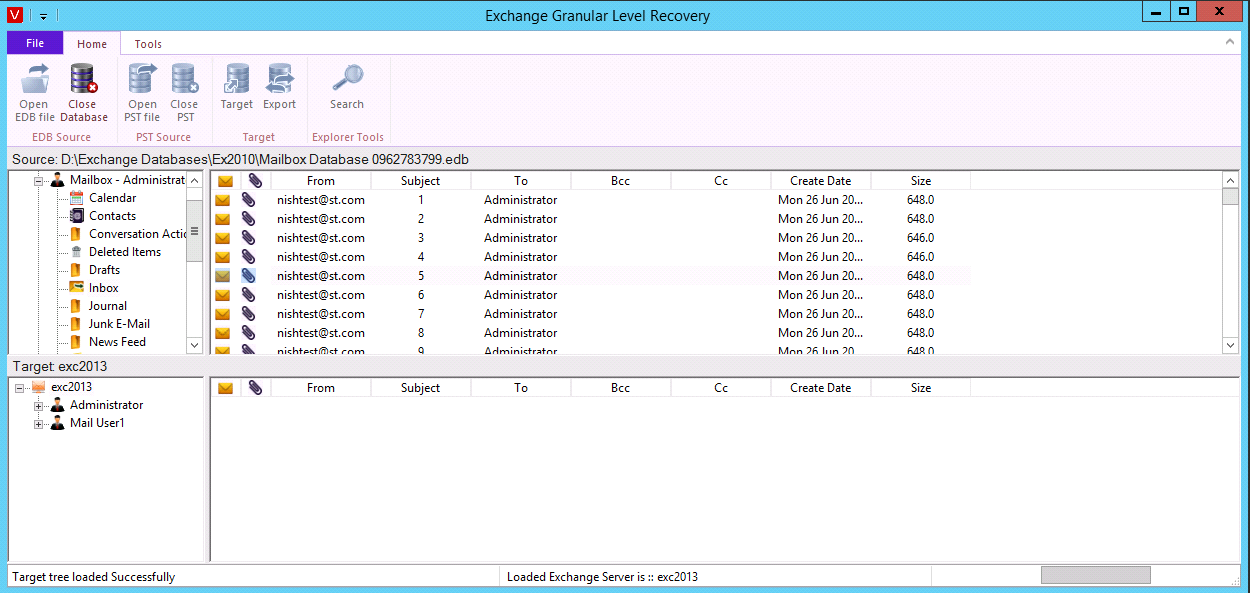Open the Calendar folder
The image size is (1250, 593).
click(112, 198)
